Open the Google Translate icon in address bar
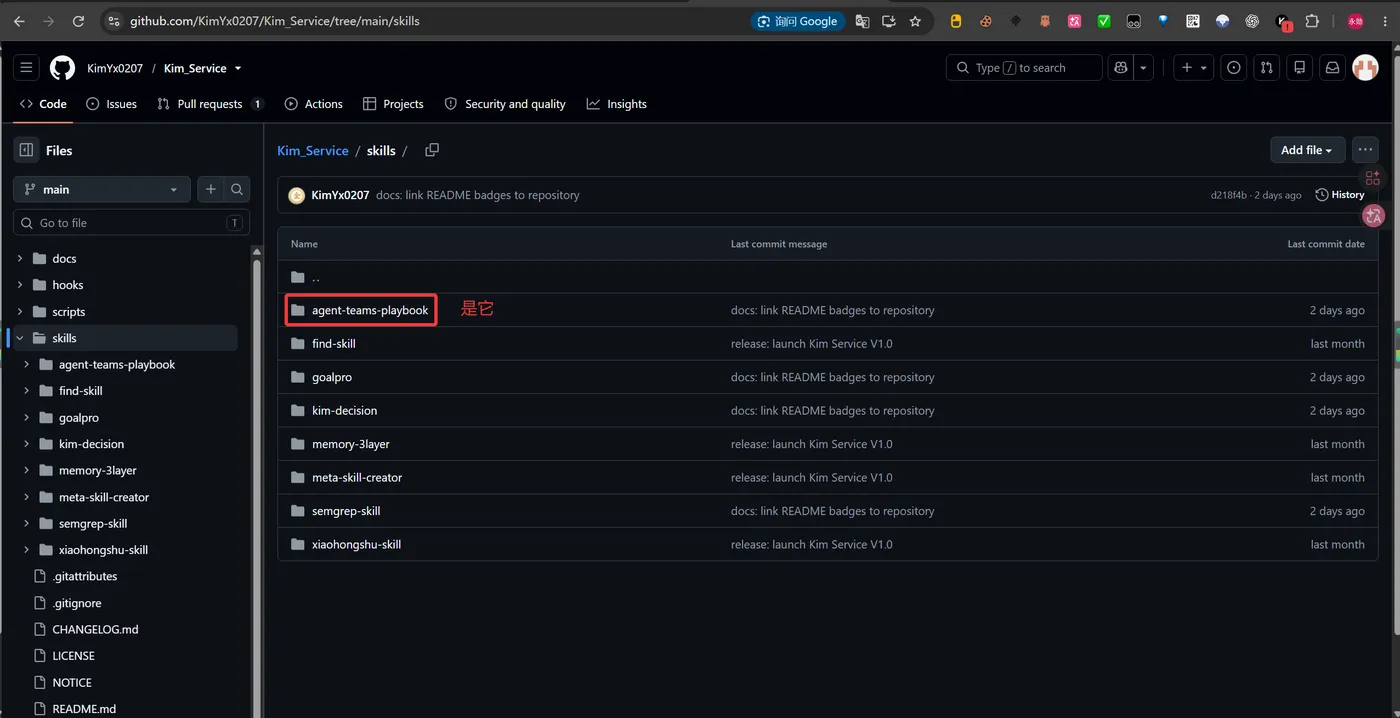The image size is (1400, 718). tap(862, 21)
